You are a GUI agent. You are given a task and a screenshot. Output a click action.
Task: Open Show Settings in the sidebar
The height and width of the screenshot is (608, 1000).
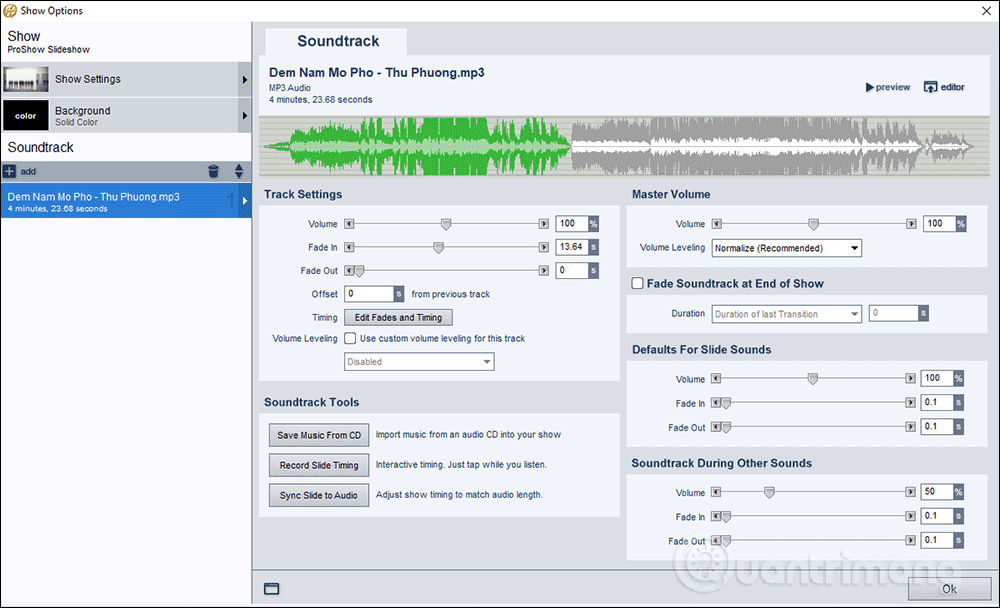click(125, 79)
